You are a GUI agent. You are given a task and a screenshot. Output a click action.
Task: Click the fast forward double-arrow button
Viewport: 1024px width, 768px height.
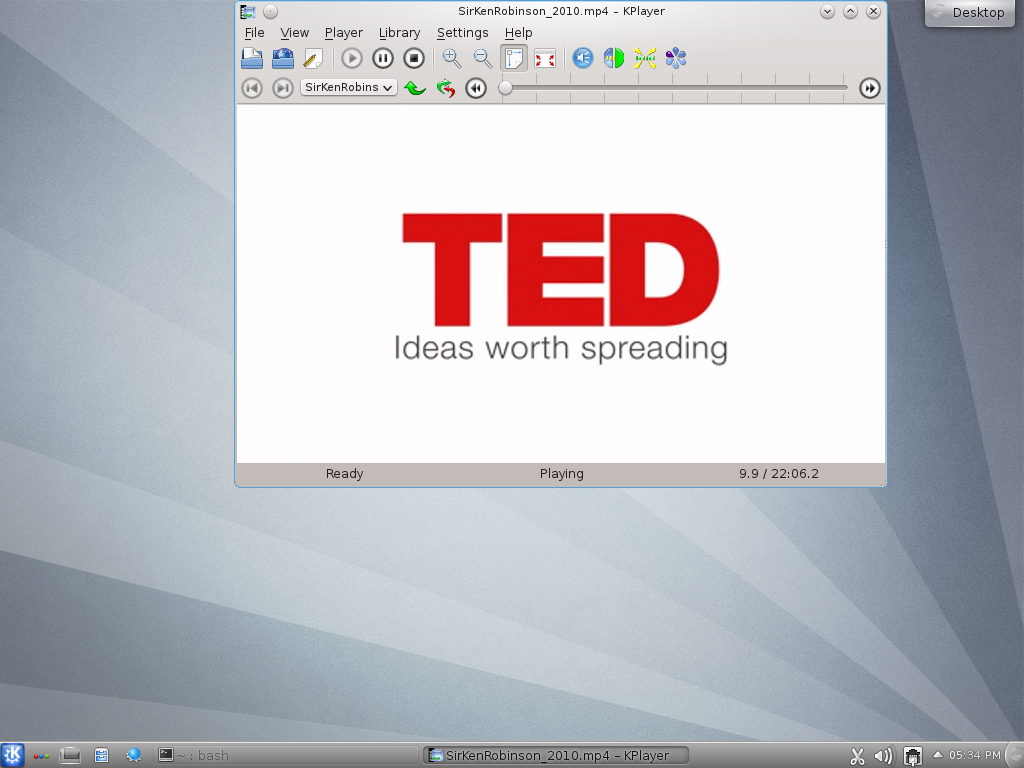869,88
